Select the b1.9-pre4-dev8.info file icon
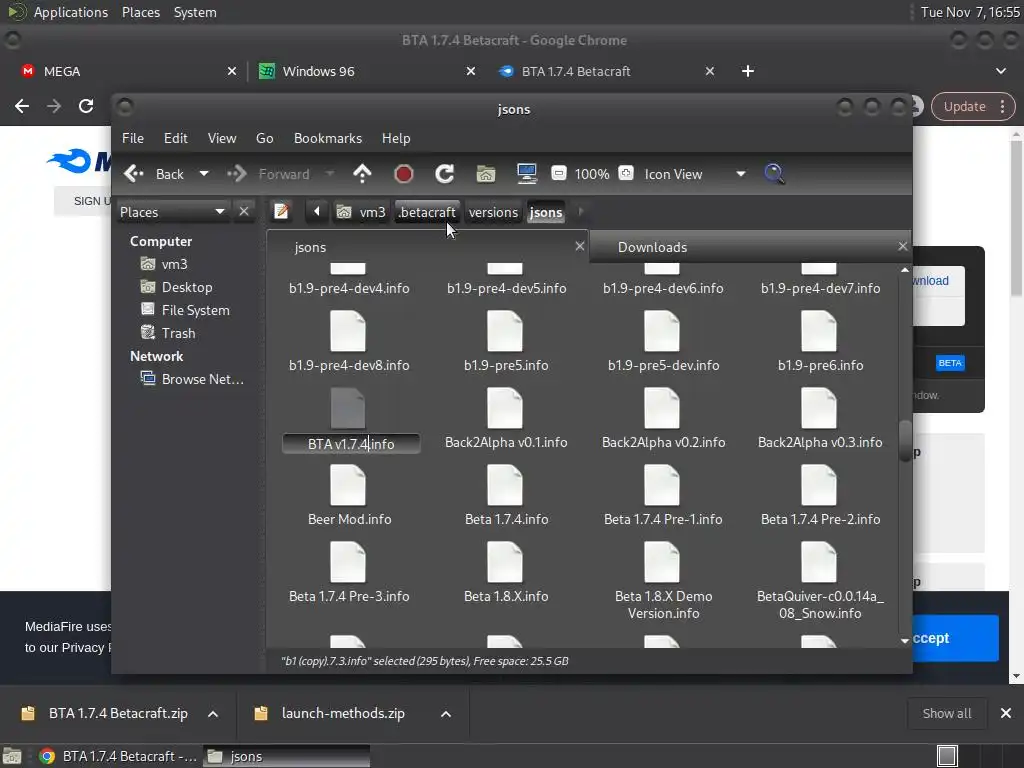Viewport: 1024px width, 768px height. pos(348,331)
